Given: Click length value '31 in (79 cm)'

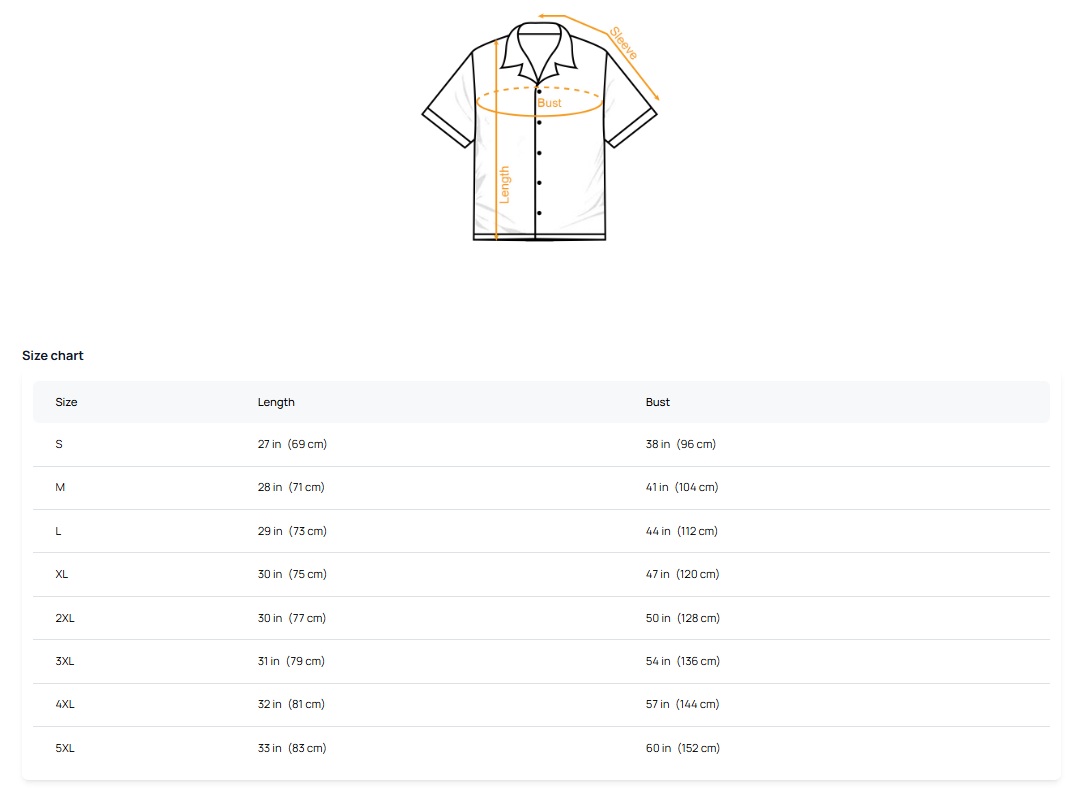Looking at the screenshot, I should [291, 661].
